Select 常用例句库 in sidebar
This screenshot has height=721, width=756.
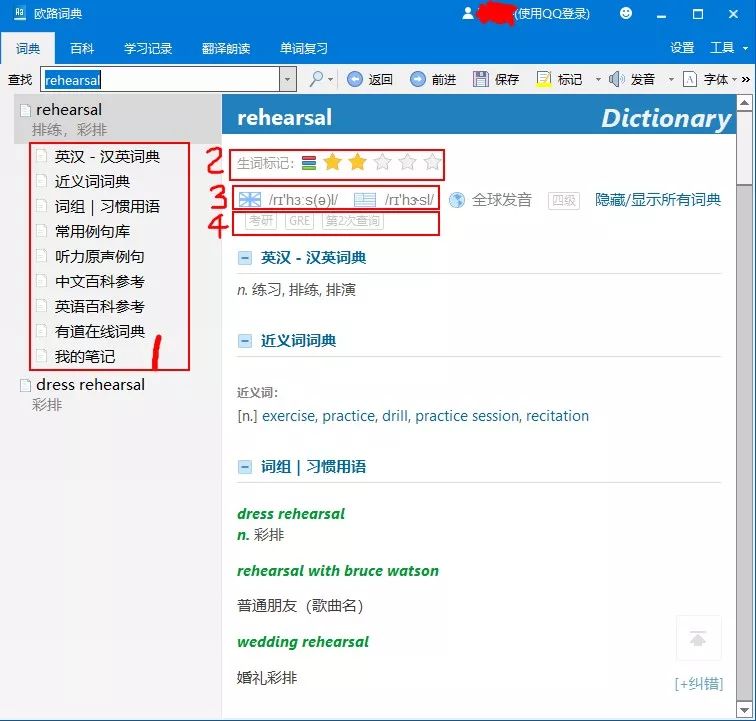pyautogui.click(x=92, y=232)
